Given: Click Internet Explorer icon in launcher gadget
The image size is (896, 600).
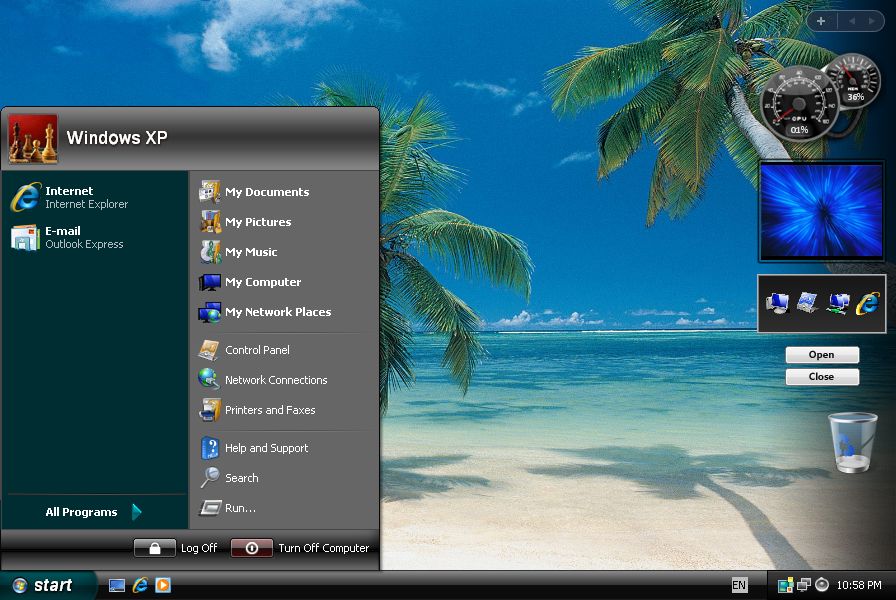Looking at the screenshot, I should 867,303.
